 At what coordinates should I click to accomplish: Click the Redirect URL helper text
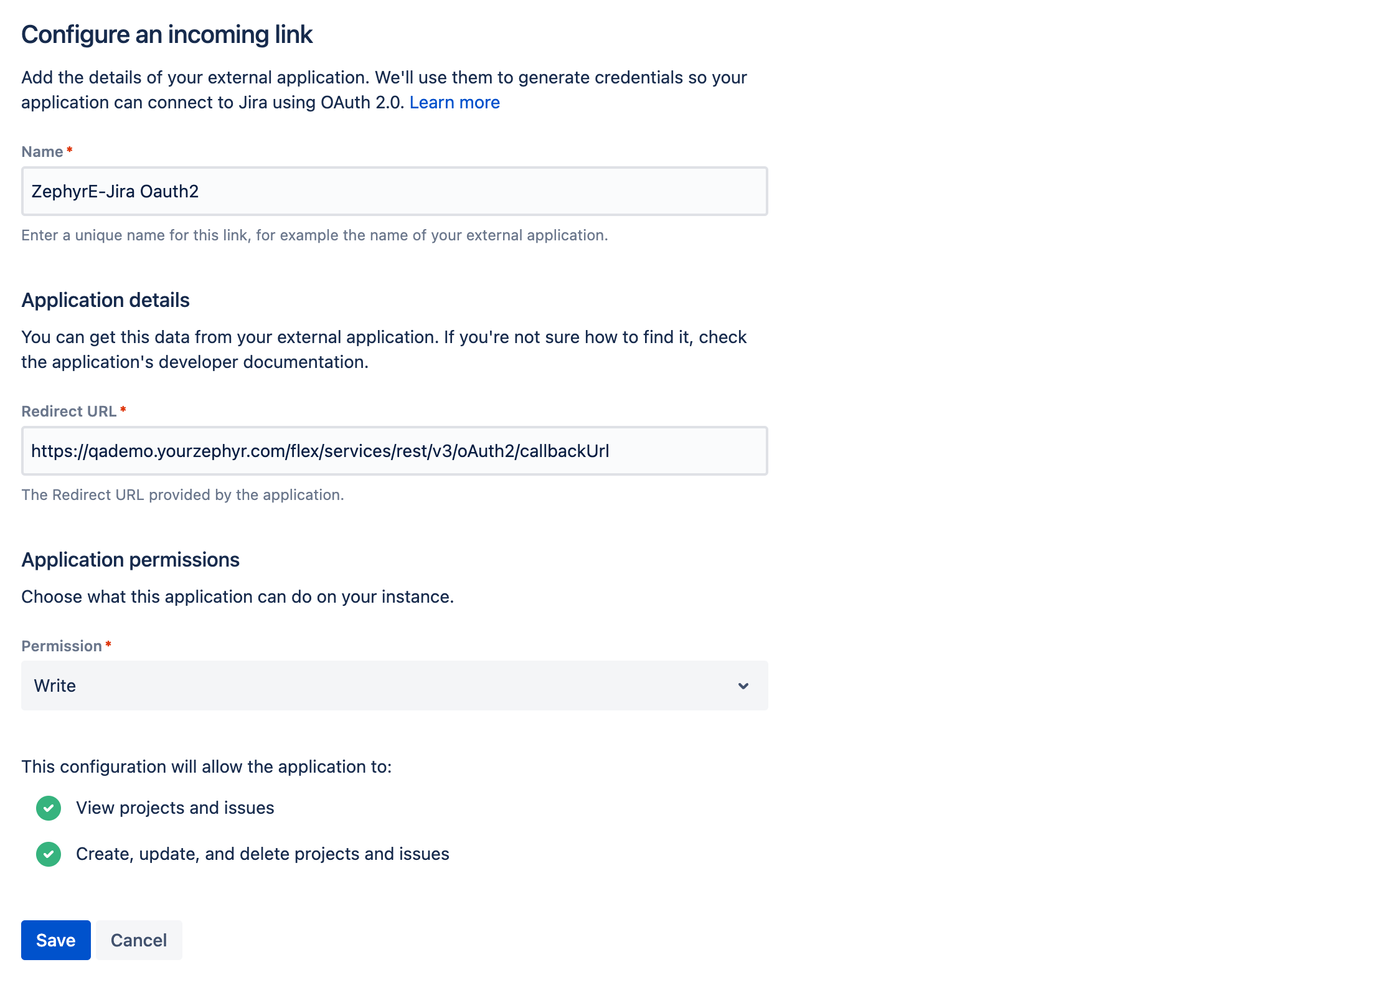[182, 494]
